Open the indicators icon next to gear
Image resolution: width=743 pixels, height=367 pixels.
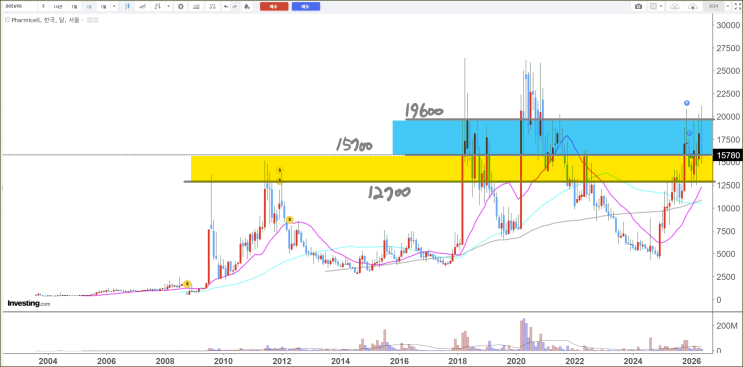pyautogui.click(x=196, y=6)
